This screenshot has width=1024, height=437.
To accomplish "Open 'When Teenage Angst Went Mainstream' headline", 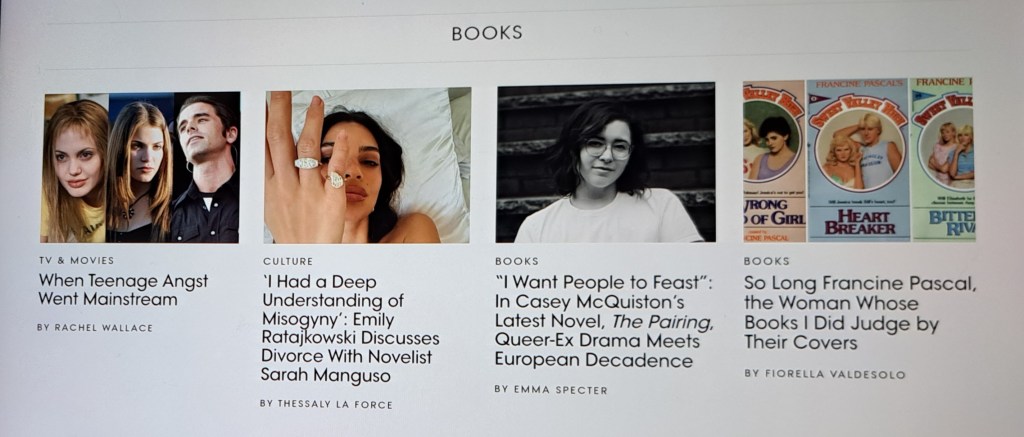I will (123, 291).
